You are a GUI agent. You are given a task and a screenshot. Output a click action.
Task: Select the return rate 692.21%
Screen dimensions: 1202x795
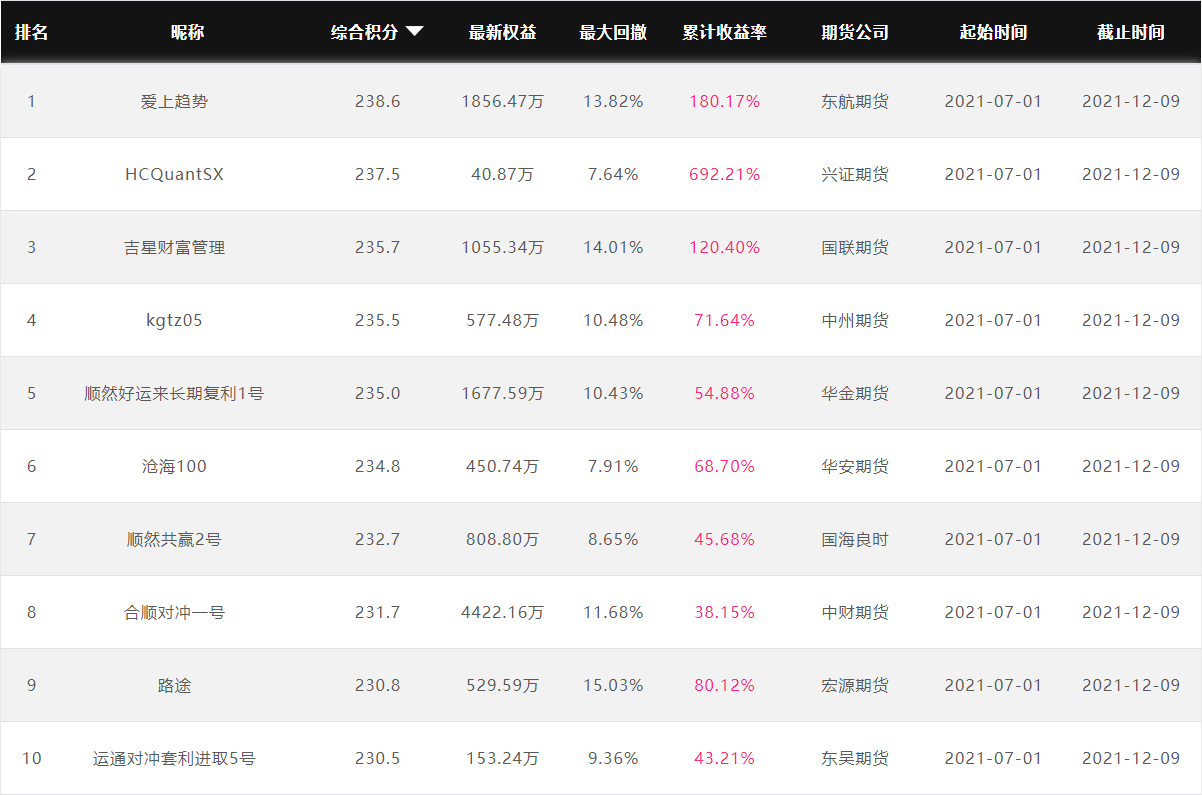725,174
